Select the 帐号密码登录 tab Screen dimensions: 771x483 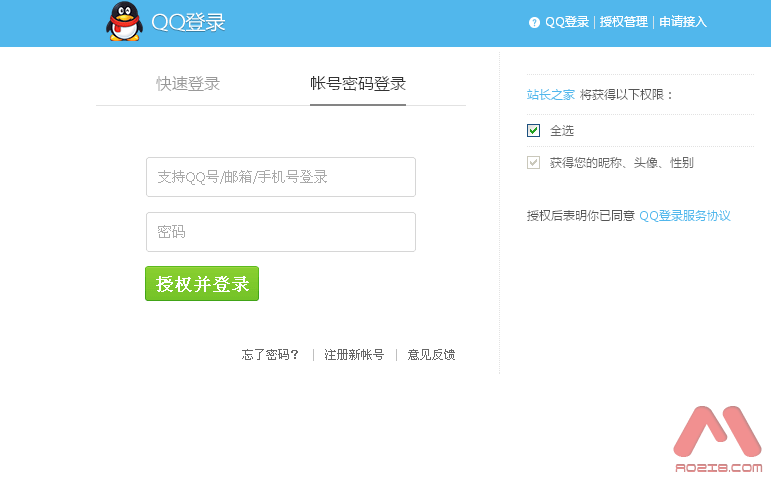(x=358, y=84)
